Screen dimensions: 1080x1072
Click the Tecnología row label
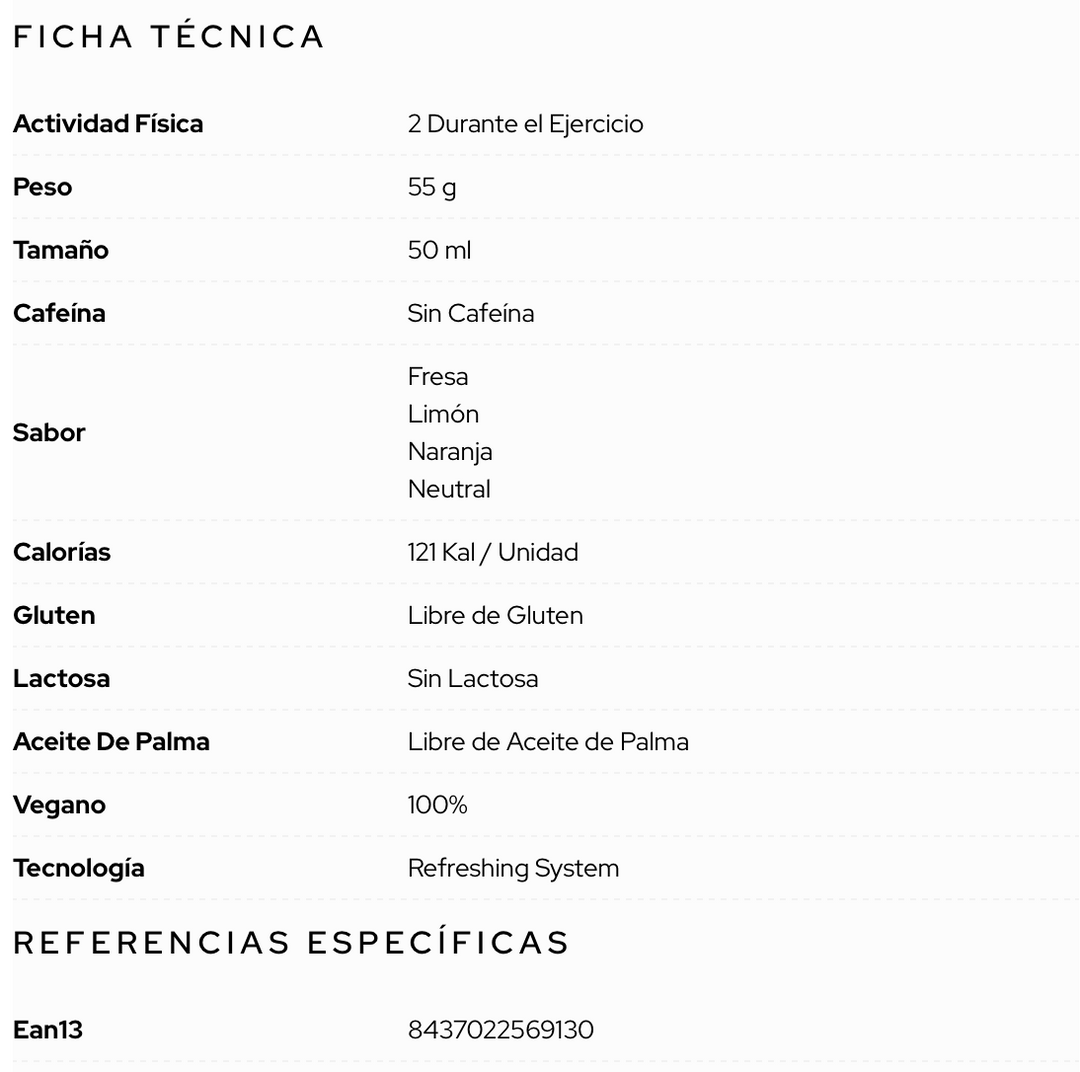(78, 868)
